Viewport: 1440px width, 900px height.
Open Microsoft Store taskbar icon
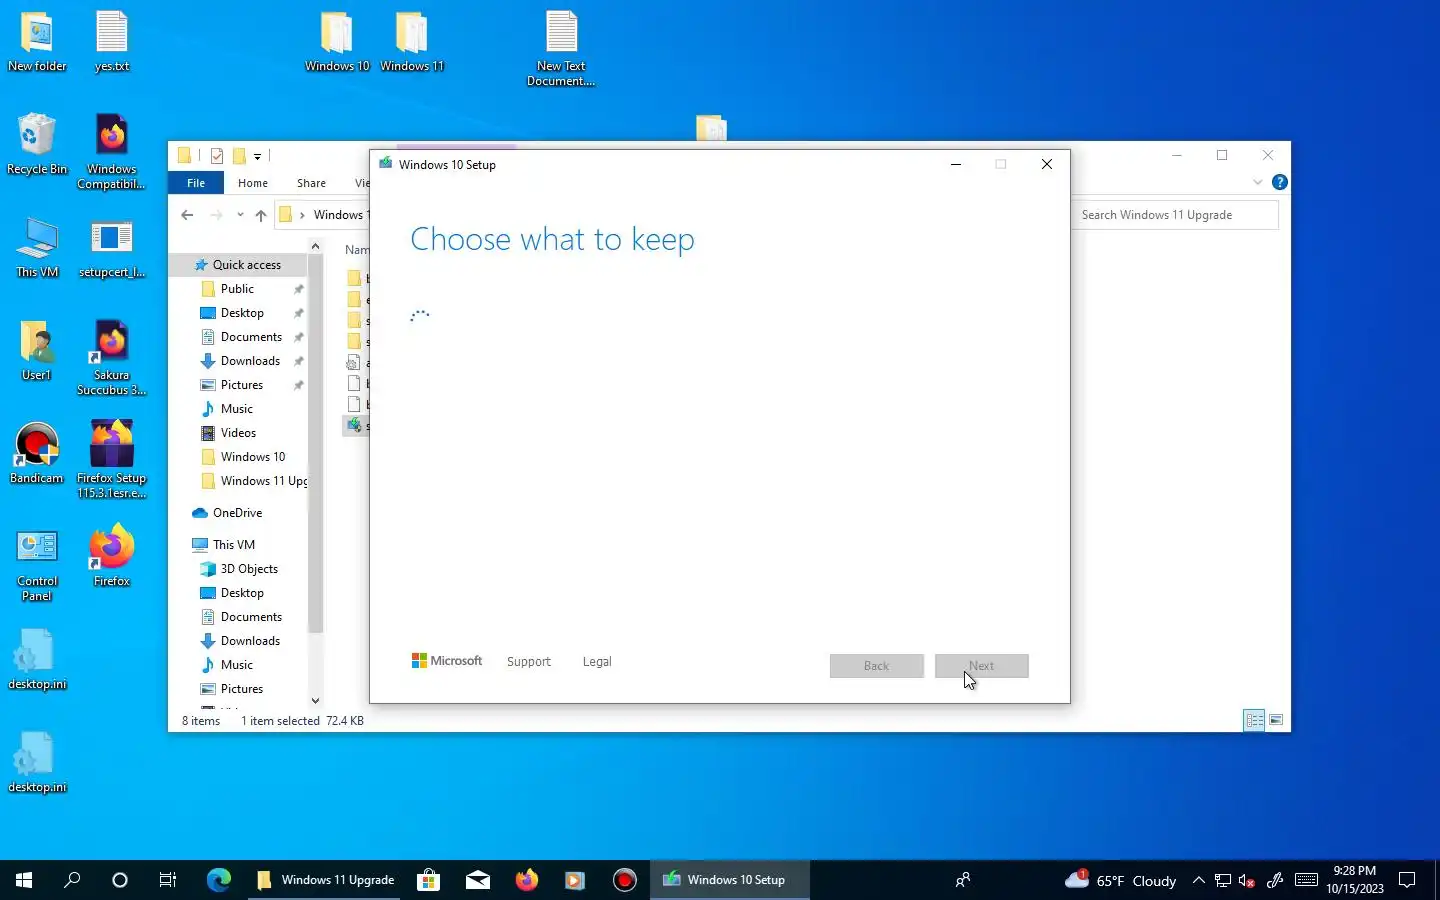(429, 880)
